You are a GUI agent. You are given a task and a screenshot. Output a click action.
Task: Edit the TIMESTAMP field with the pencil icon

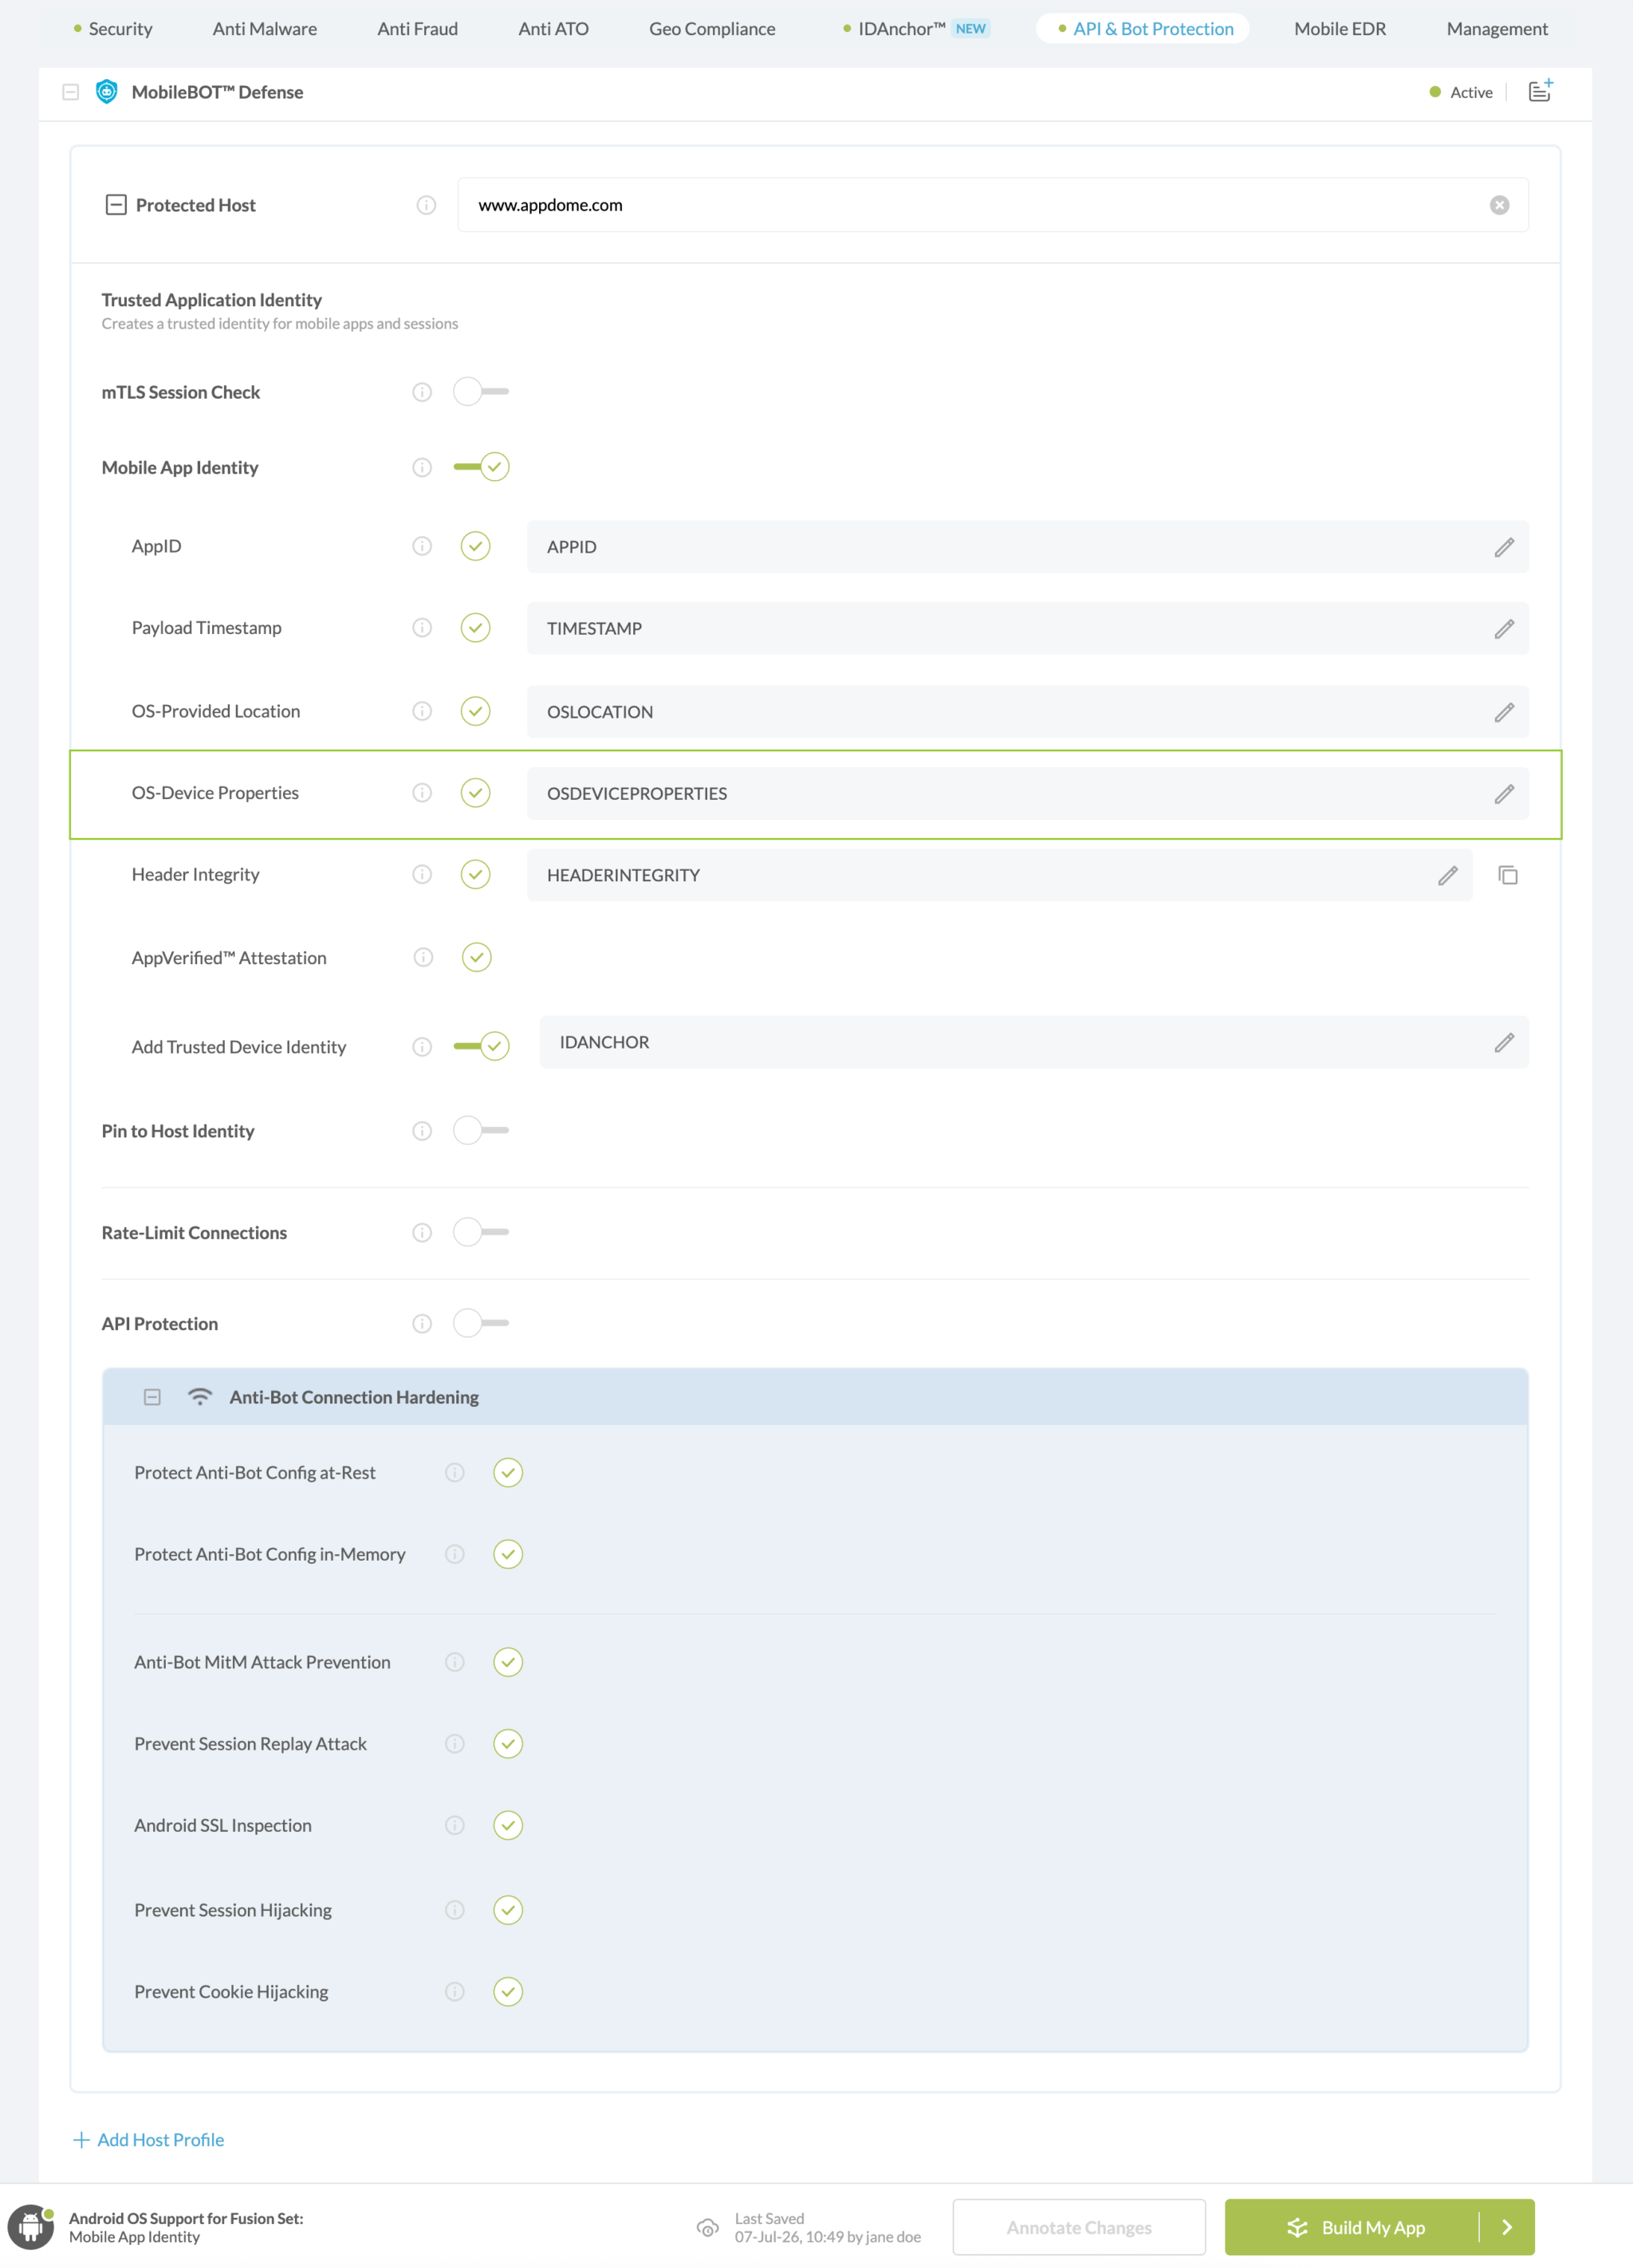pyautogui.click(x=1504, y=629)
